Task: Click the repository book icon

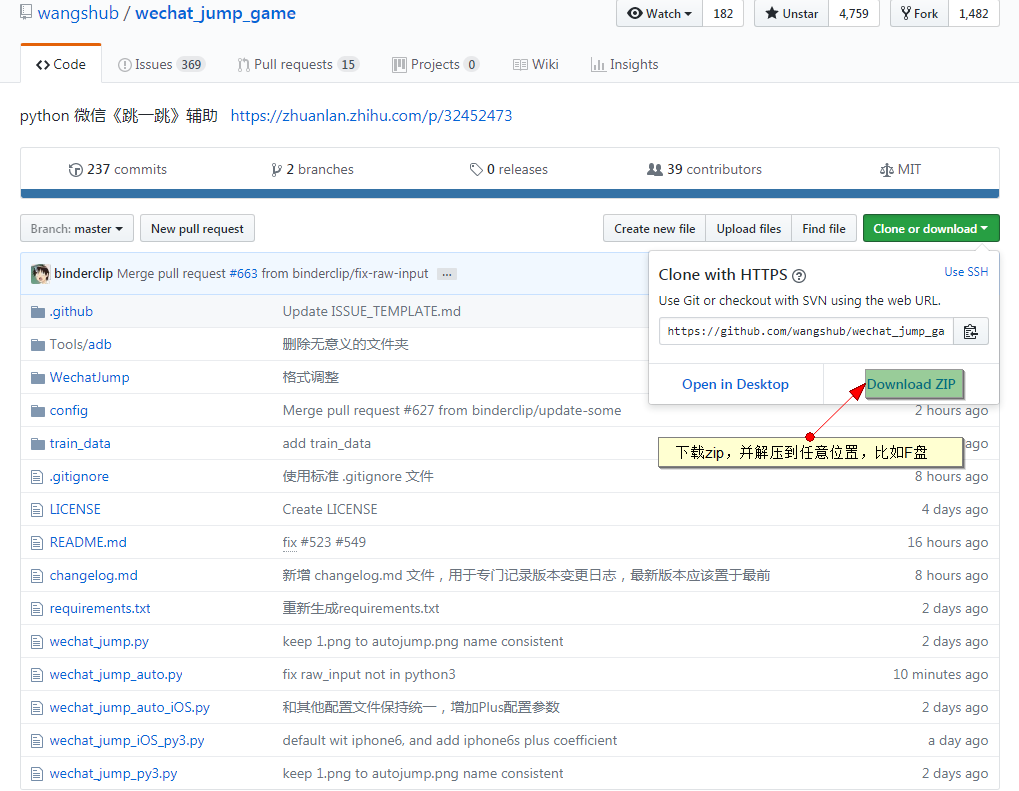Action: (26, 12)
